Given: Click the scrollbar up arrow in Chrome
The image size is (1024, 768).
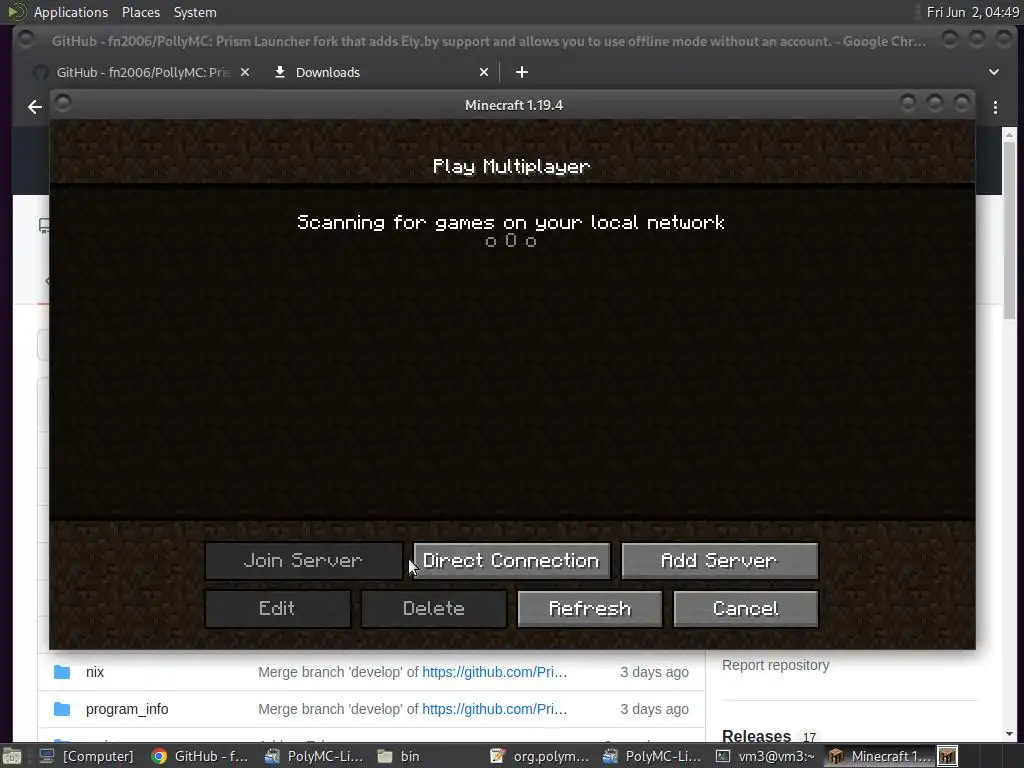Looking at the screenshot, I should click(x=1010, y=135).
